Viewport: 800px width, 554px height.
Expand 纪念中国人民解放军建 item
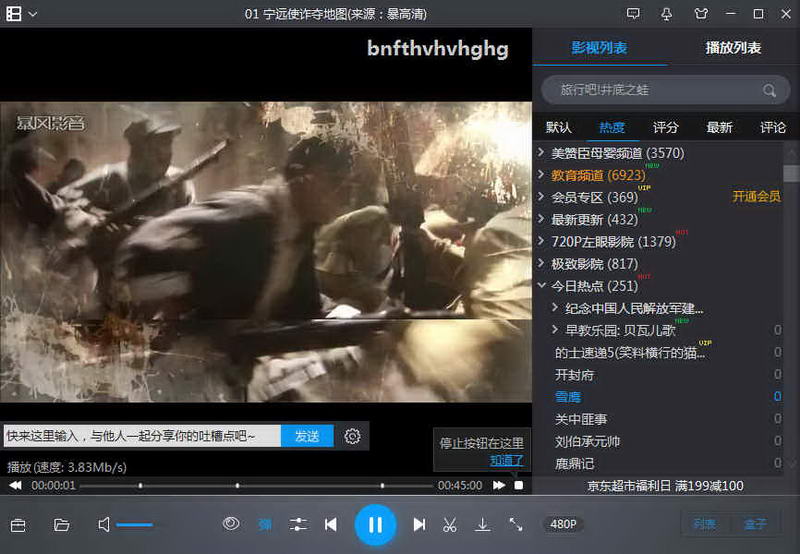point(555,308)
